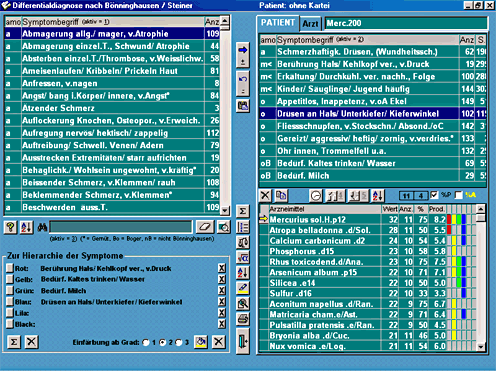496x372 pixels.
Task: Click the A-Z sort icon beside the help button
Action: (26, 227)
